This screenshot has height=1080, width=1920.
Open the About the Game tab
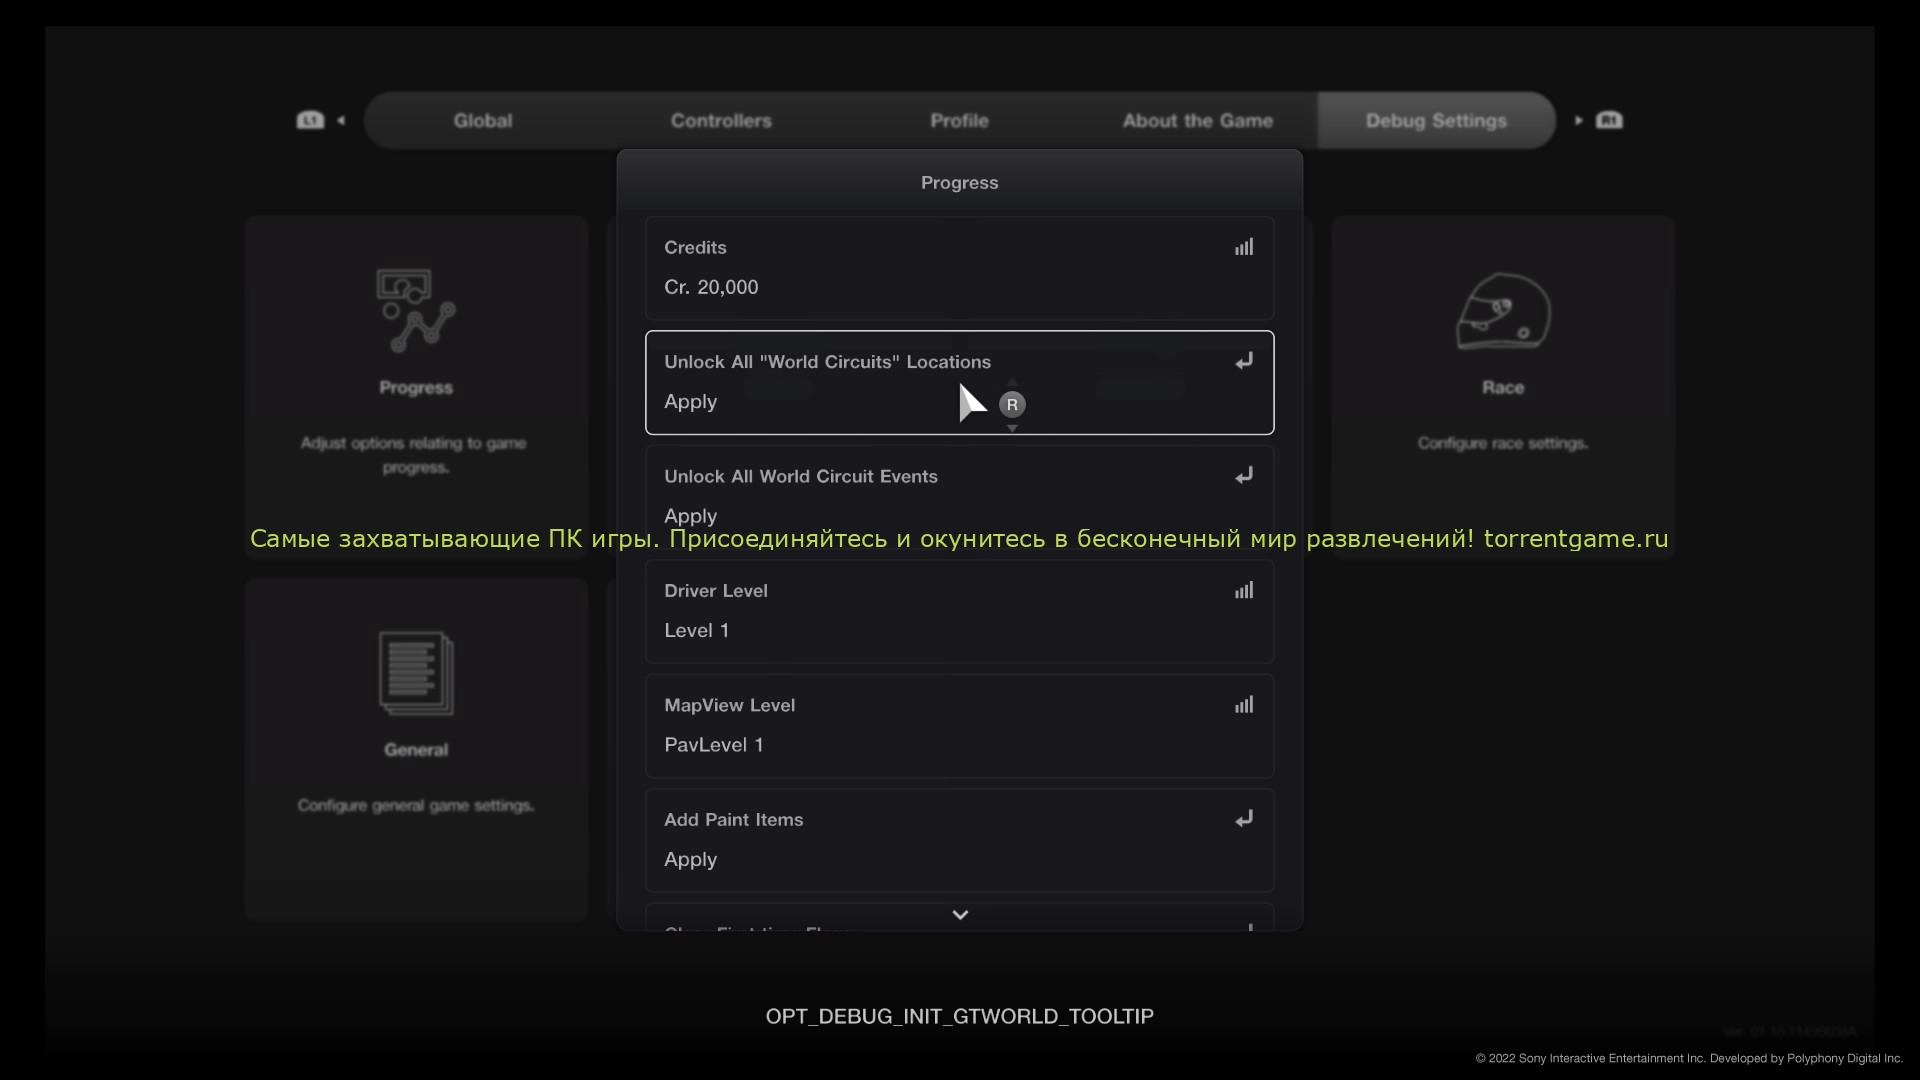tap(1197, 121)
